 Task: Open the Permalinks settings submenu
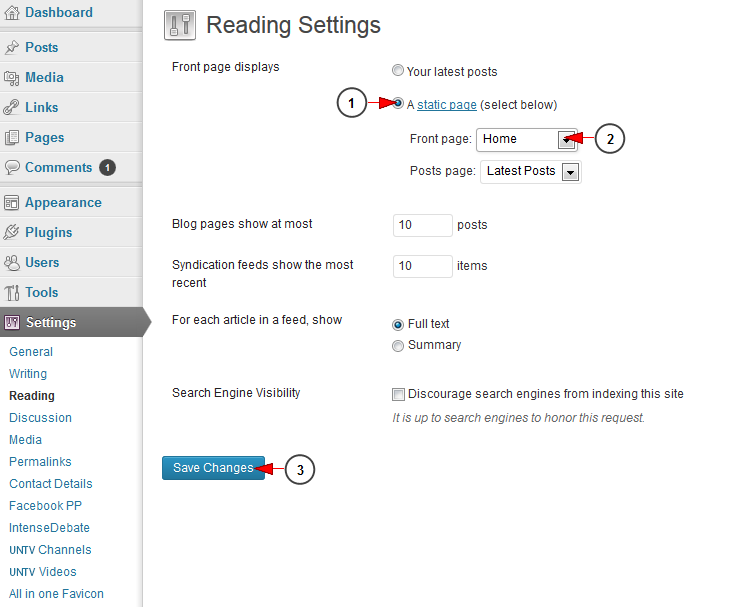click(40, 462)
